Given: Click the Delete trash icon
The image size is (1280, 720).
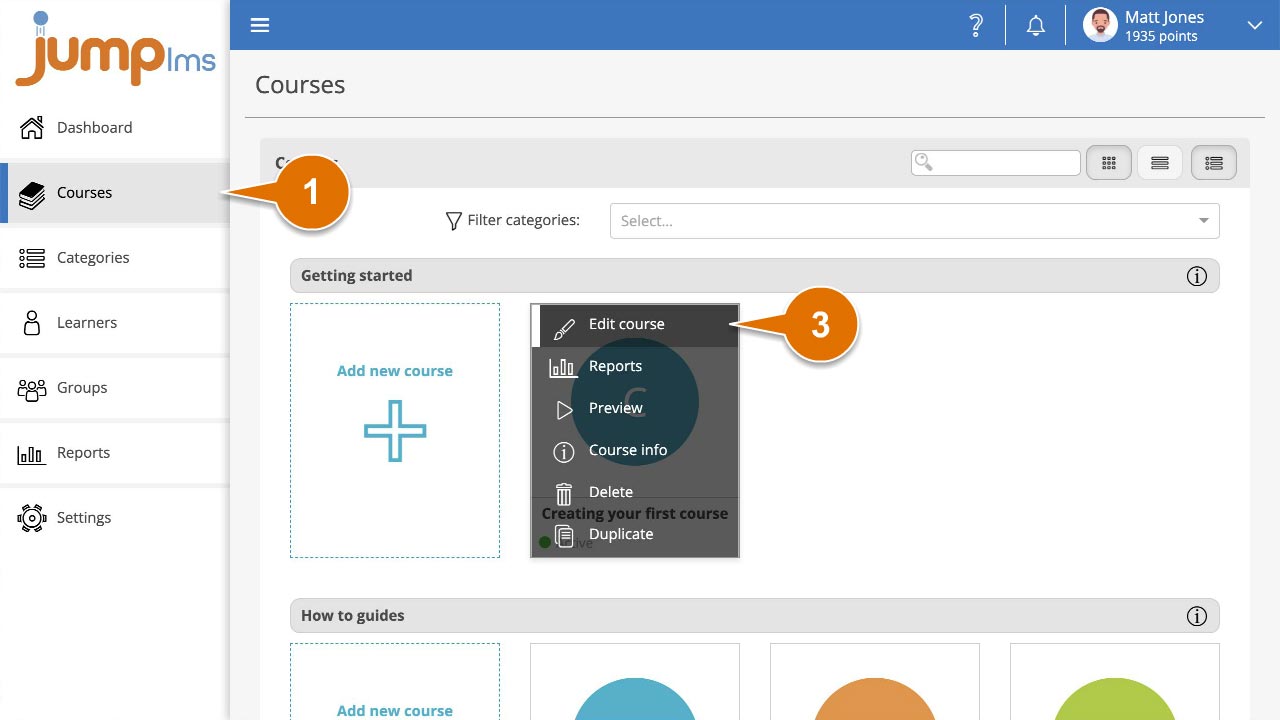Looking at the screenshot, I should (x=564, y=494).
